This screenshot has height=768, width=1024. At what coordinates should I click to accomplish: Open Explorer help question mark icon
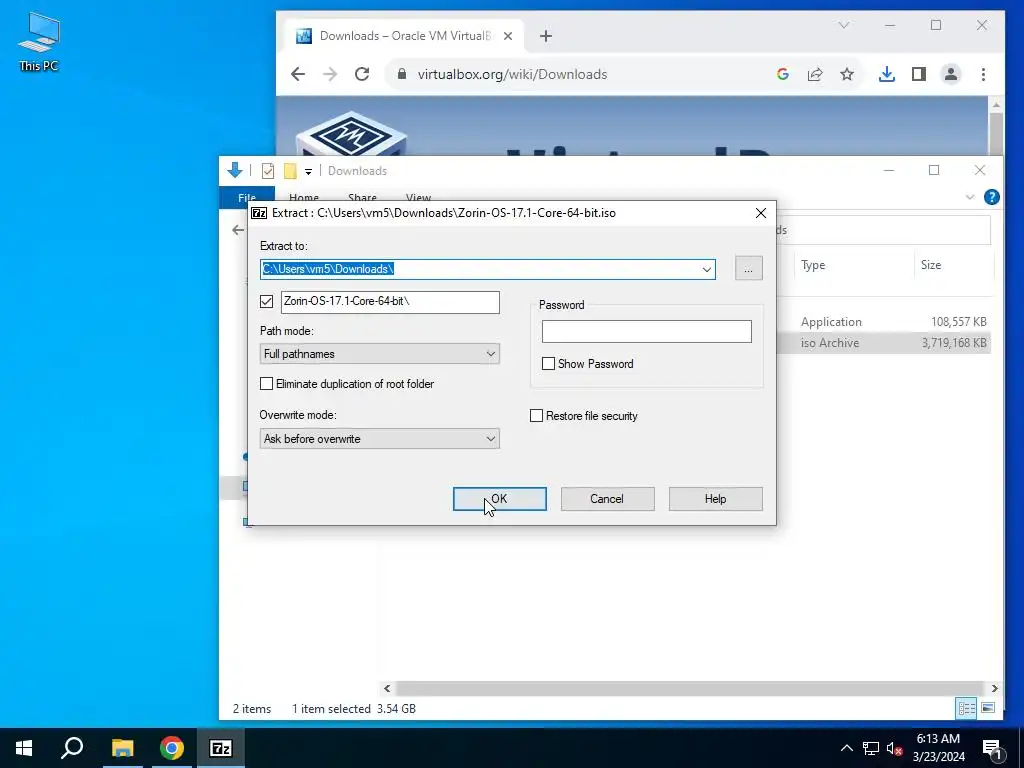pyautogui.click(x=991, y=197)
